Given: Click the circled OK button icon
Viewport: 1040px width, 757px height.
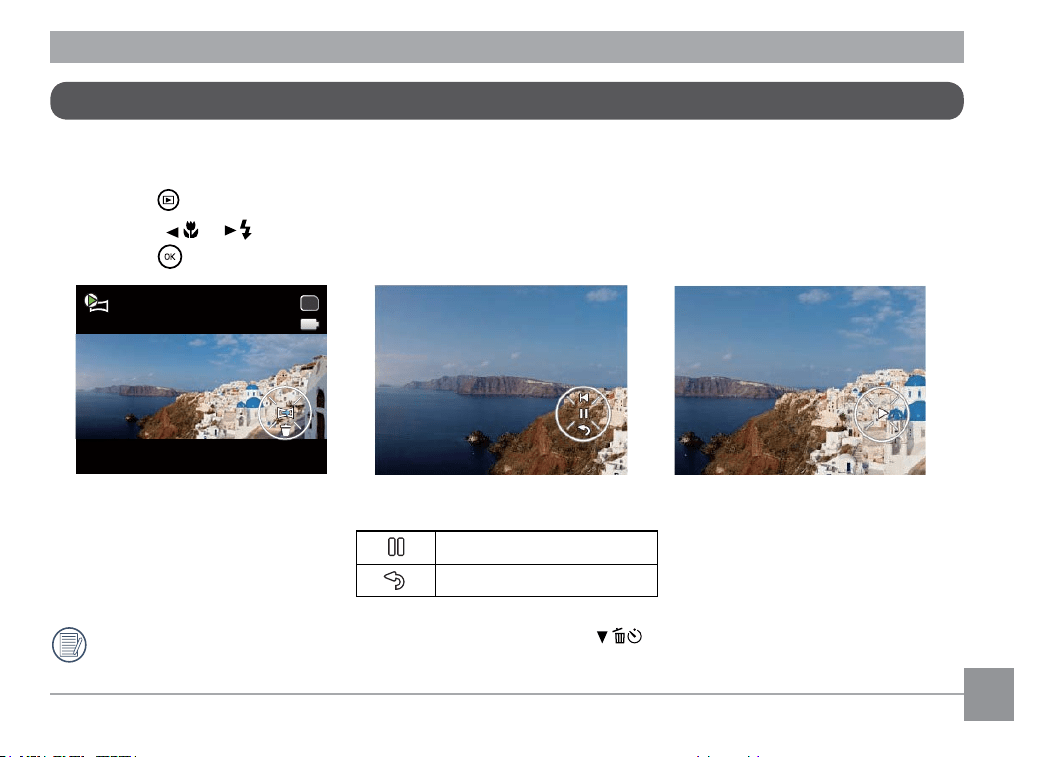Looking at the screenshot, I should coord(170,257).
